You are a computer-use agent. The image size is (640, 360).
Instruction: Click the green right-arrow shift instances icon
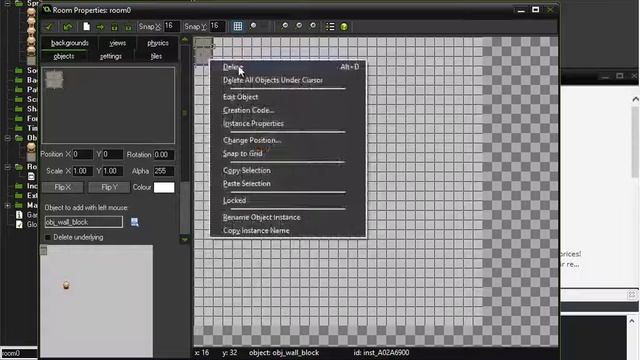100,27
